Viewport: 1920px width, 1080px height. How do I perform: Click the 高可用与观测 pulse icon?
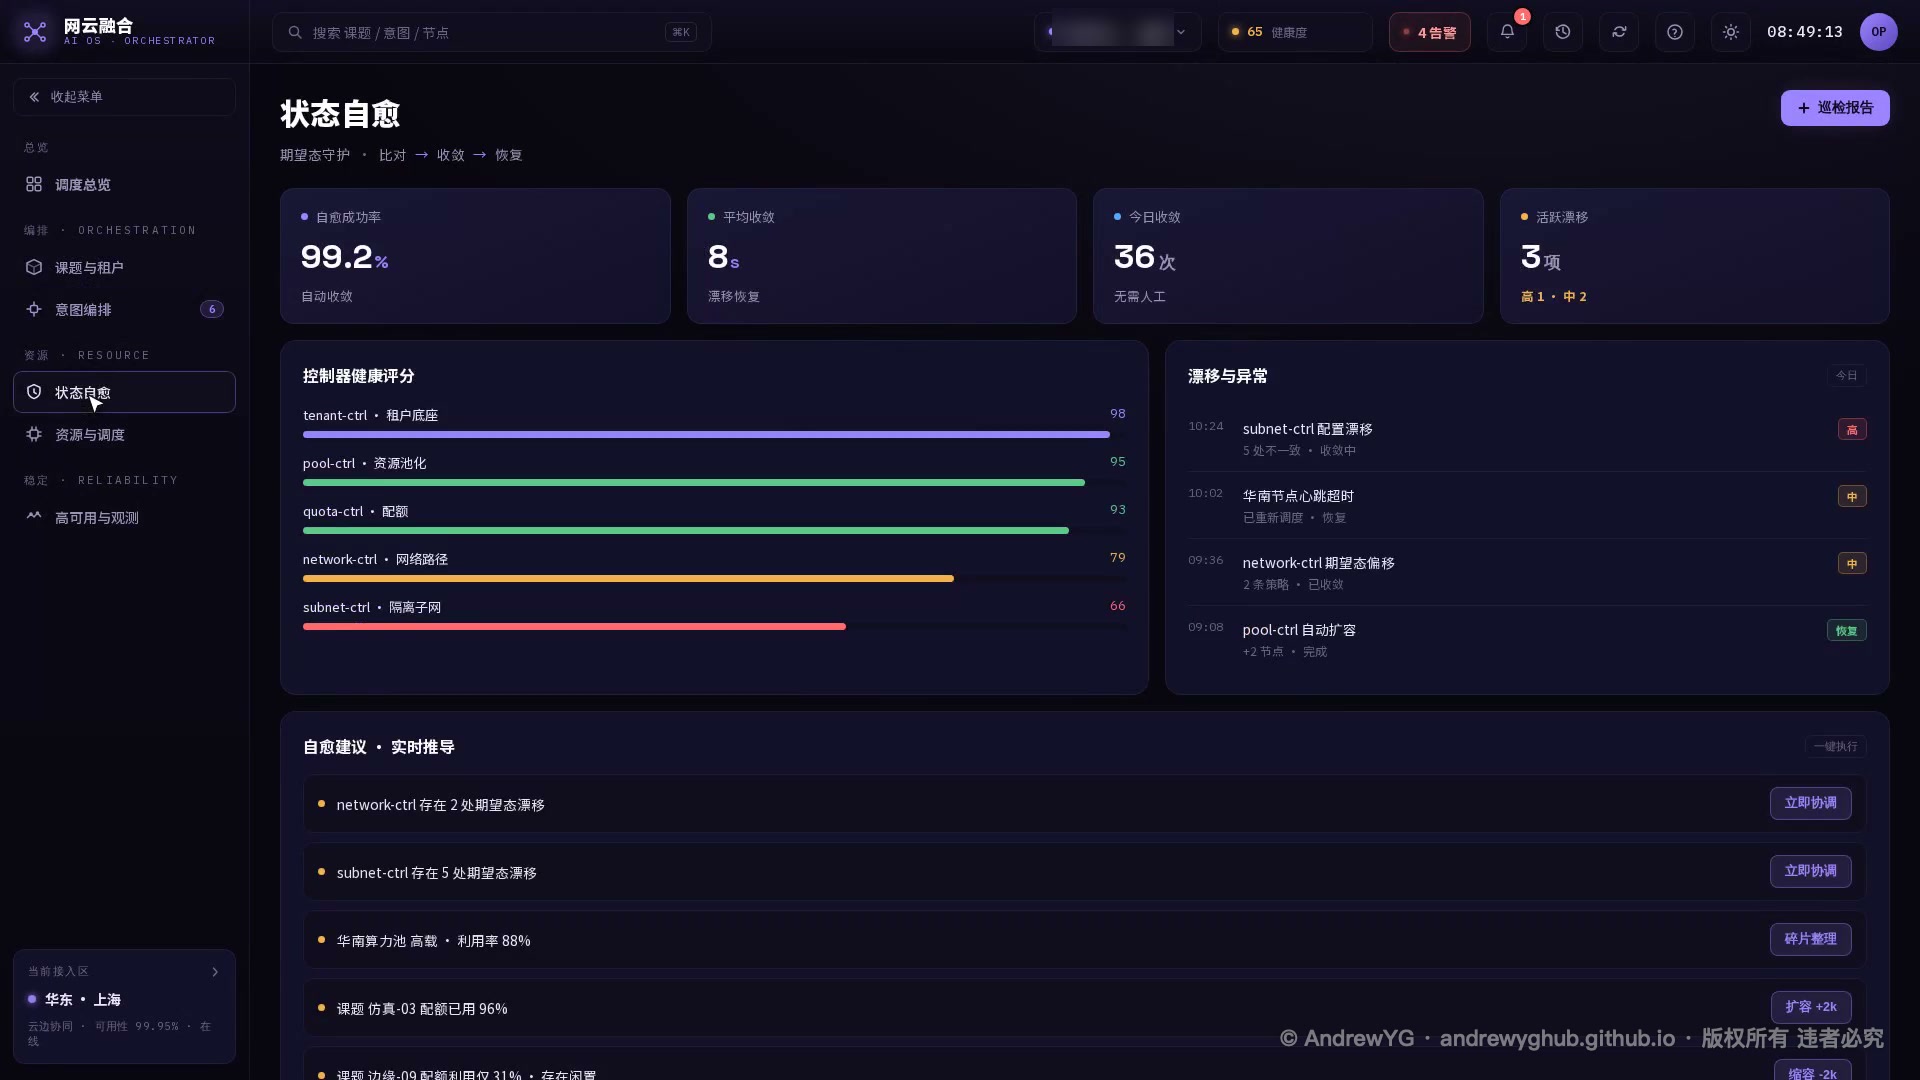click(x=34, y=517)
